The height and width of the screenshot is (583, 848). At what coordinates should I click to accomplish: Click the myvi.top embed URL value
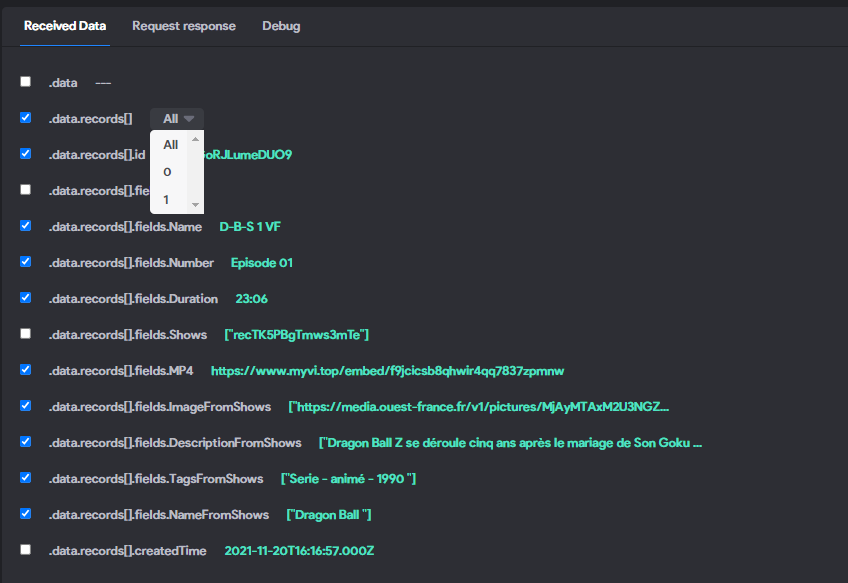387,370
